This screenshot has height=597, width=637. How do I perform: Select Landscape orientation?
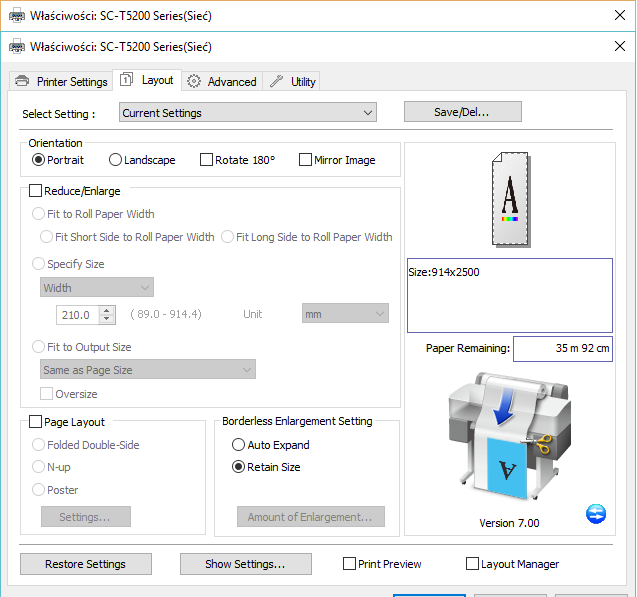[116, 160]
